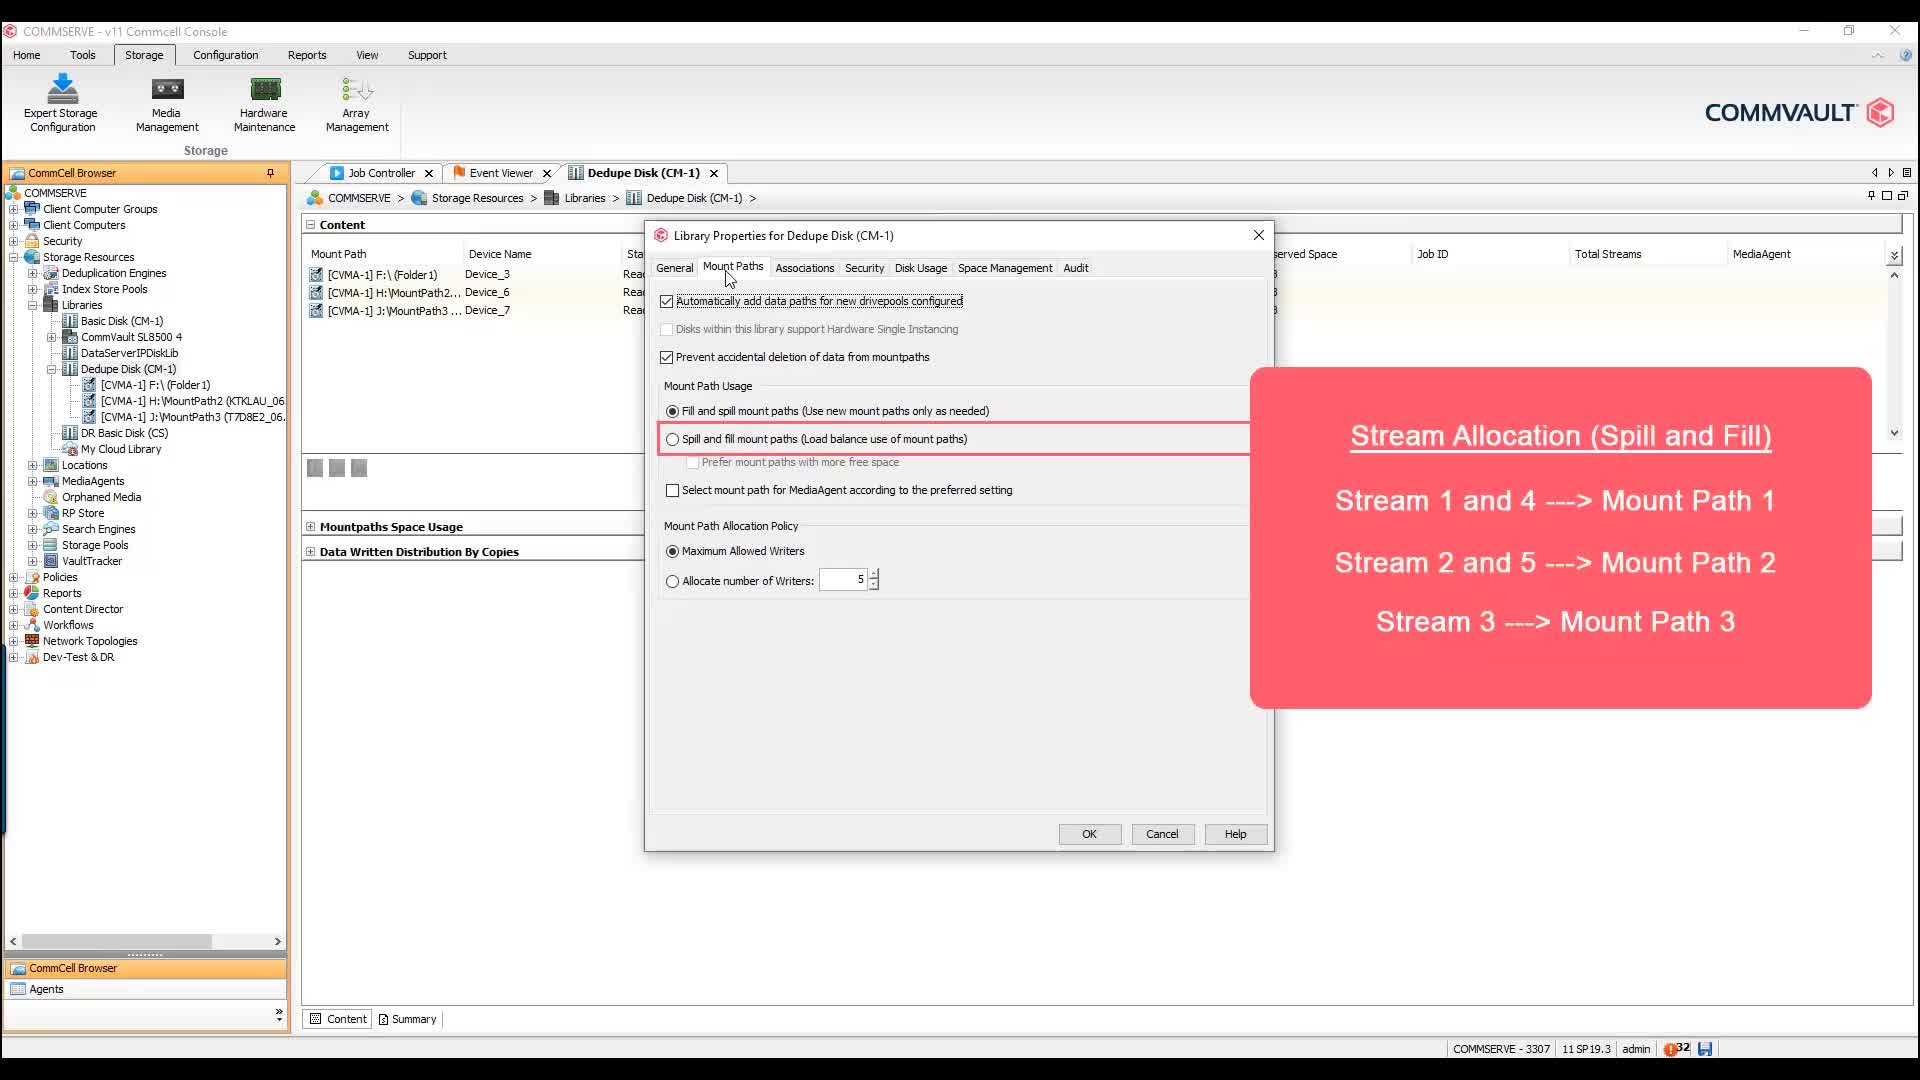This screenshot has height=1080, width=1920.
Task: Uncheck Prevent accidental deletion of data from mountpaths
Action: pos(668,357)
